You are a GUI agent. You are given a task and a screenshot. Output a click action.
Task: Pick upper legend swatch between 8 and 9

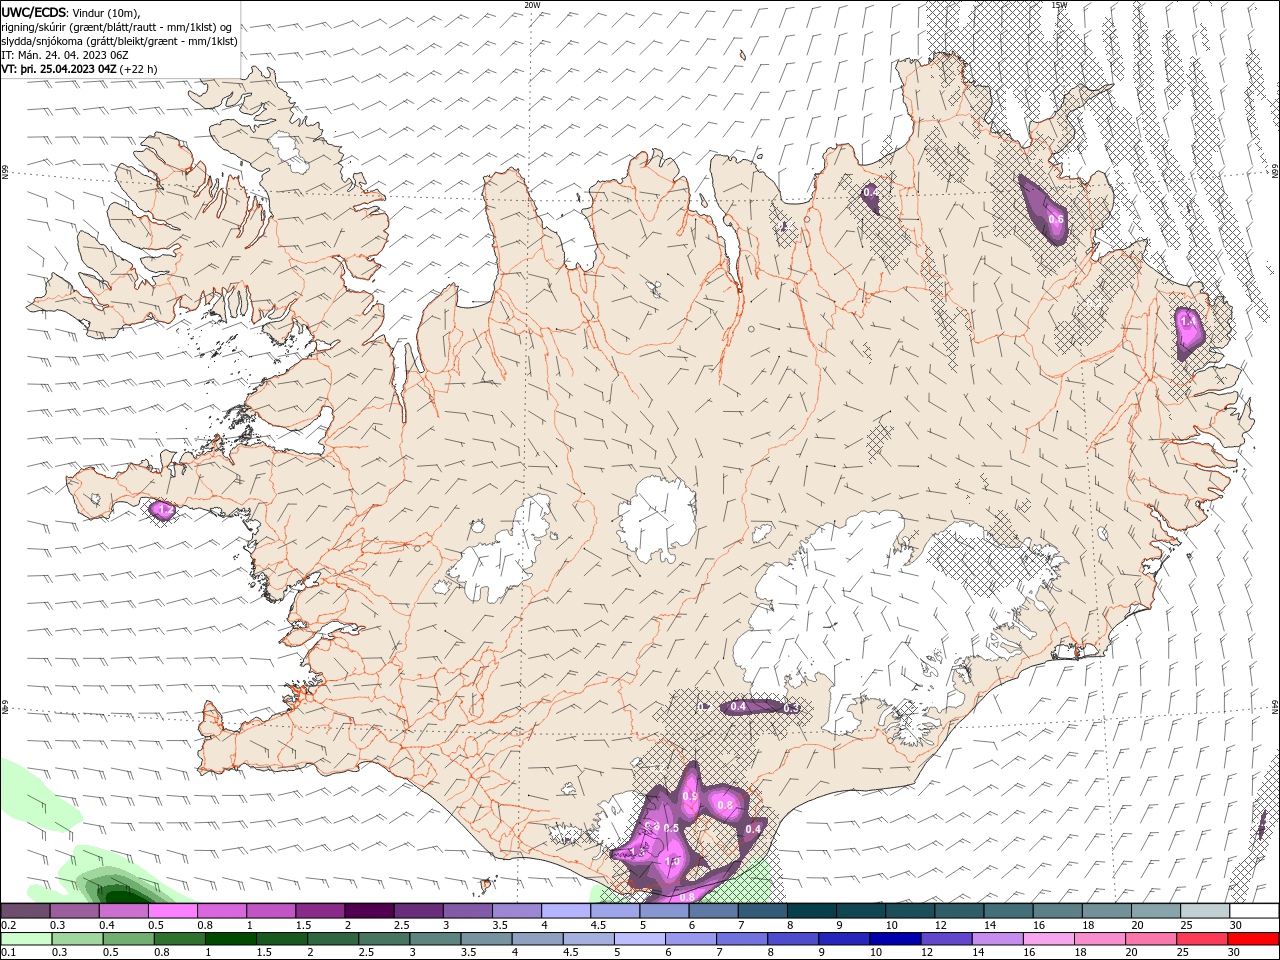(812, 910)
